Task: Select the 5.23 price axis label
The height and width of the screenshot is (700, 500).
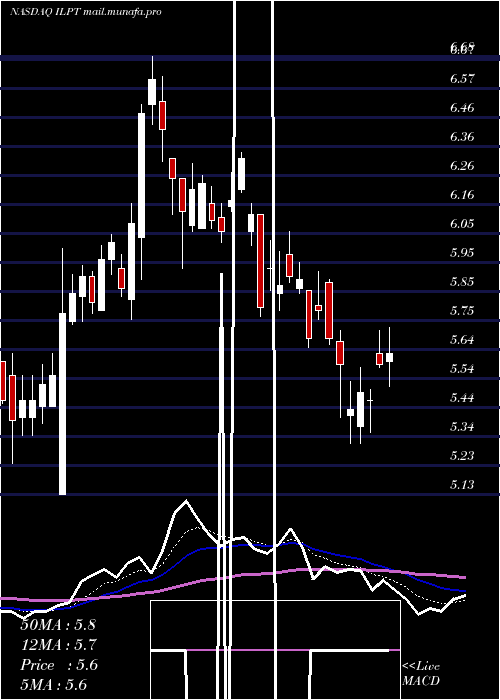Action: (x=462, y=456)
